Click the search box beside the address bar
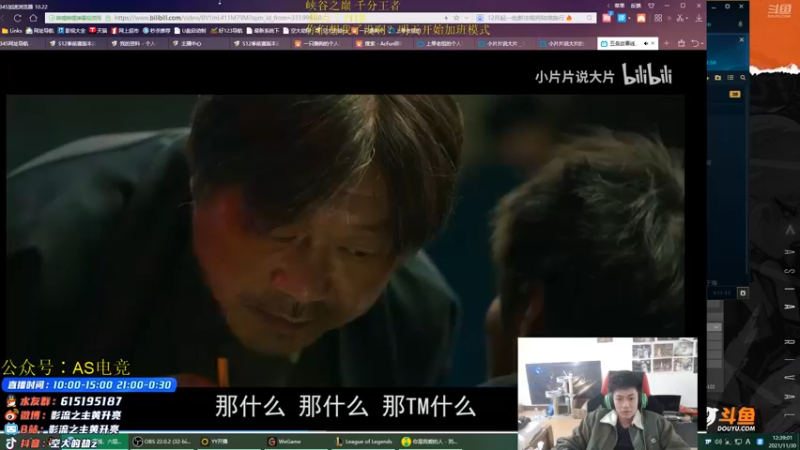The height and width of the screenshot is (450, 800). tap(533, 18)
